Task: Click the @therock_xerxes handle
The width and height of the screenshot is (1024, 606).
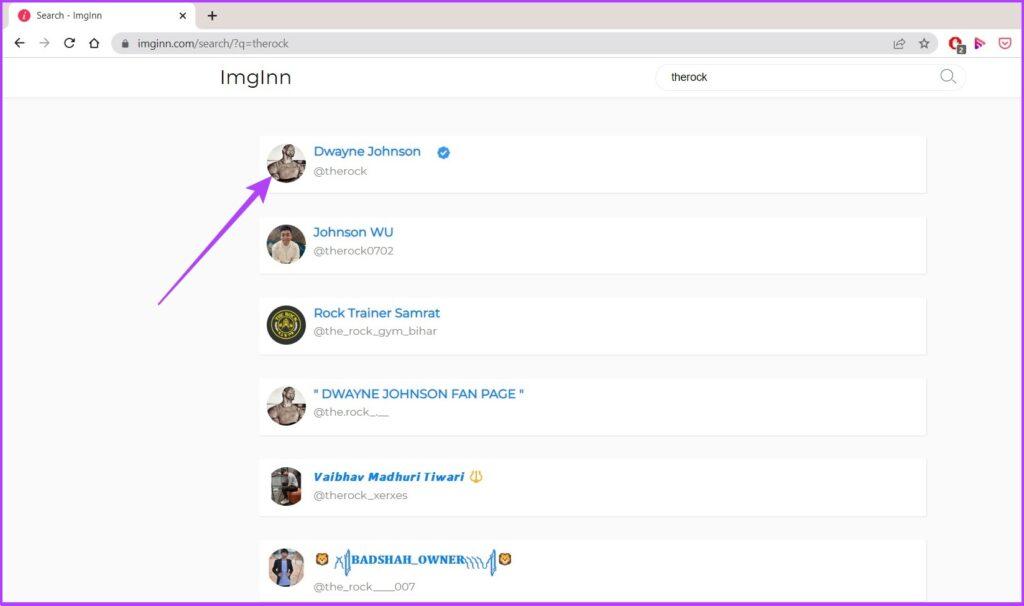Action: click(x=360, y=496)
